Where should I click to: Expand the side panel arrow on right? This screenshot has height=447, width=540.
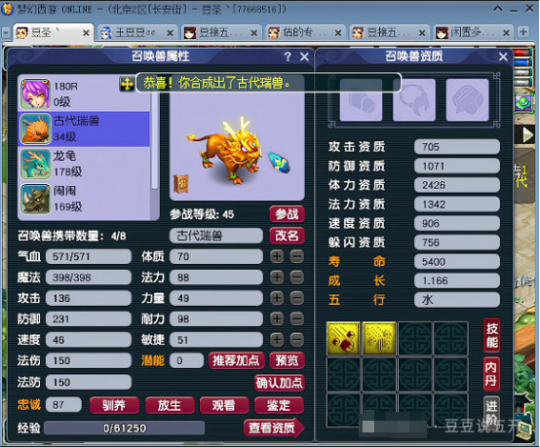pos(527,135)
